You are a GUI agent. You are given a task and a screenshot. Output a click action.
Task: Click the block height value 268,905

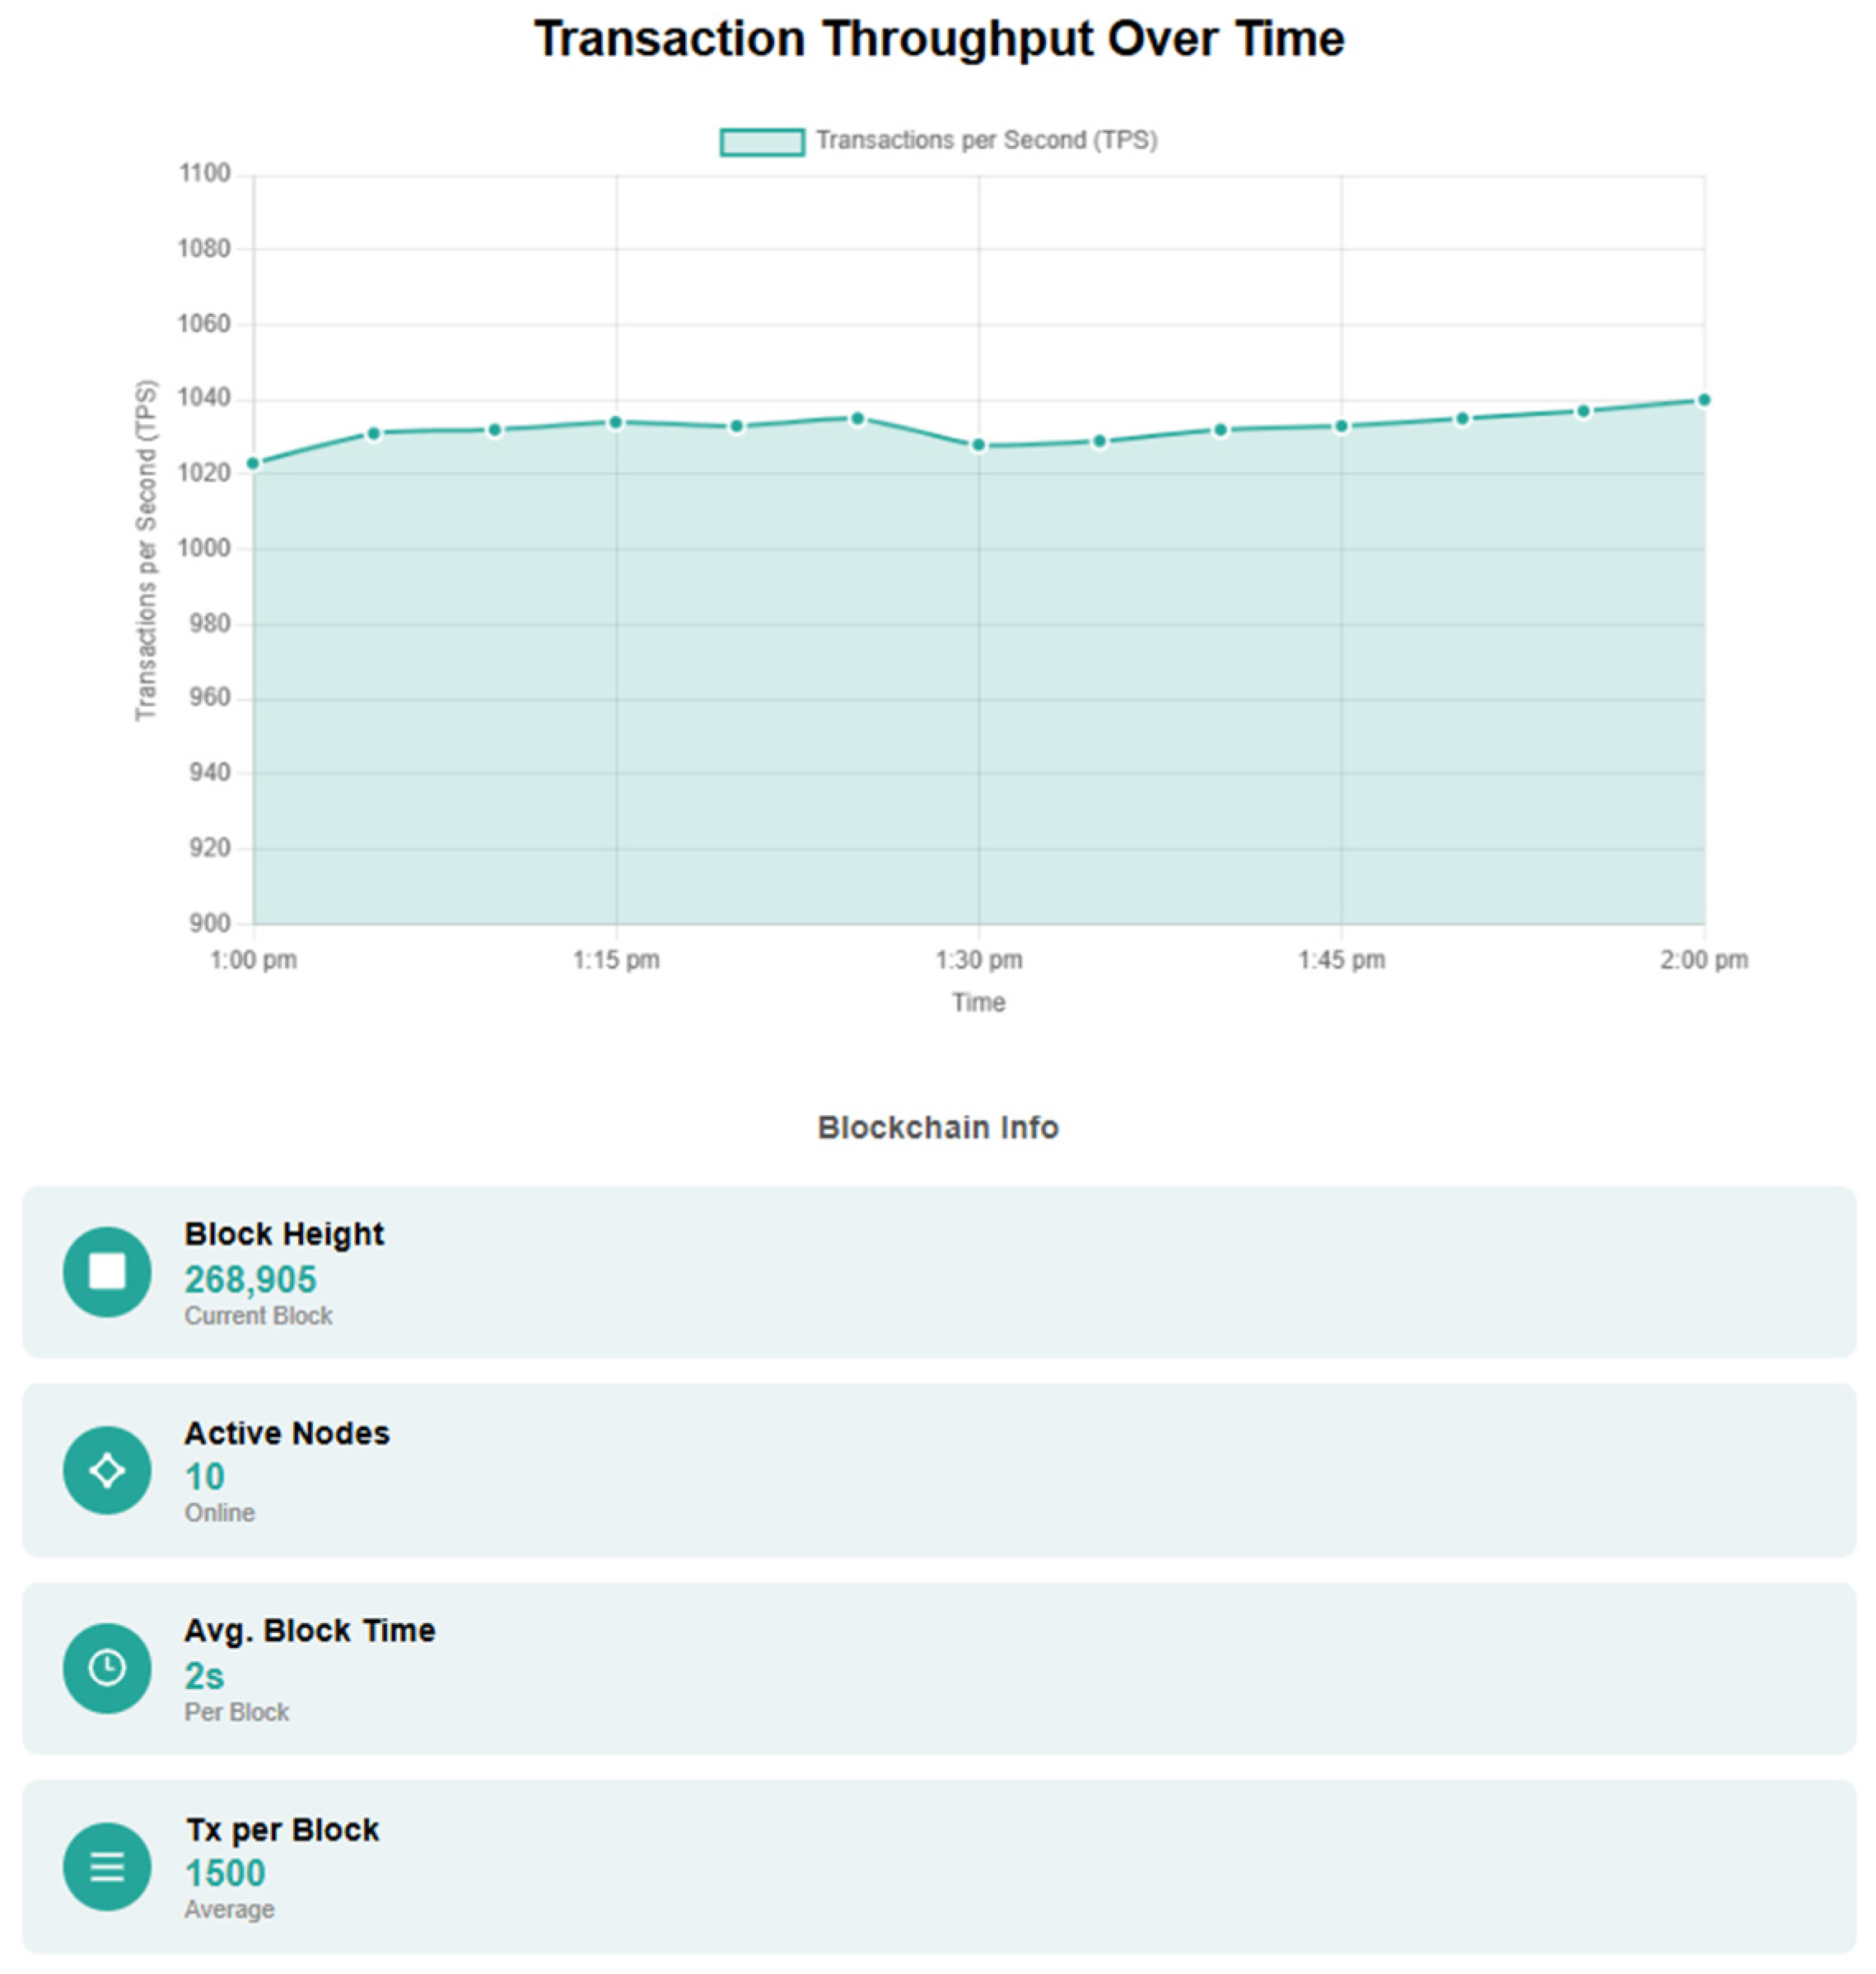coord(250,1279)
